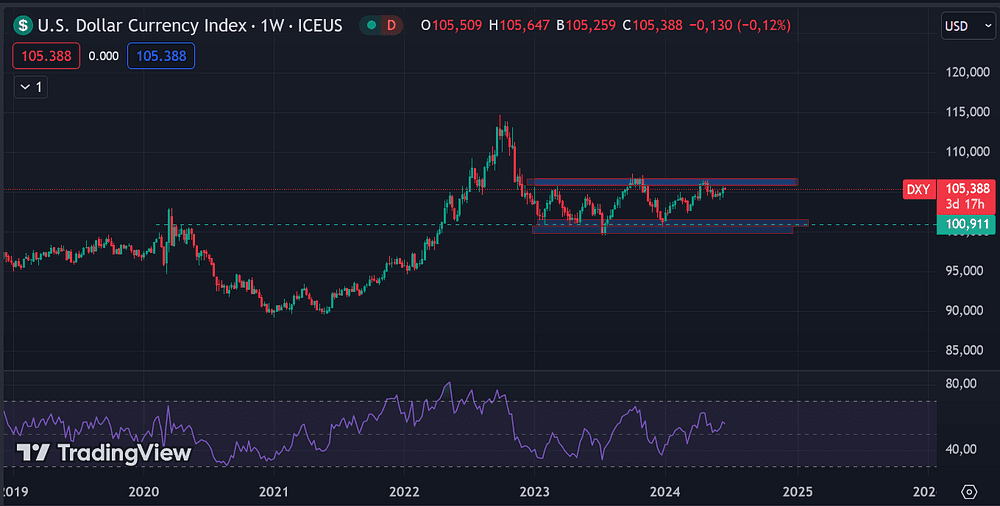This screenshot has height=506, width=1000.
Task: Click the 85,000 price axis label
Action: [964, 350]
